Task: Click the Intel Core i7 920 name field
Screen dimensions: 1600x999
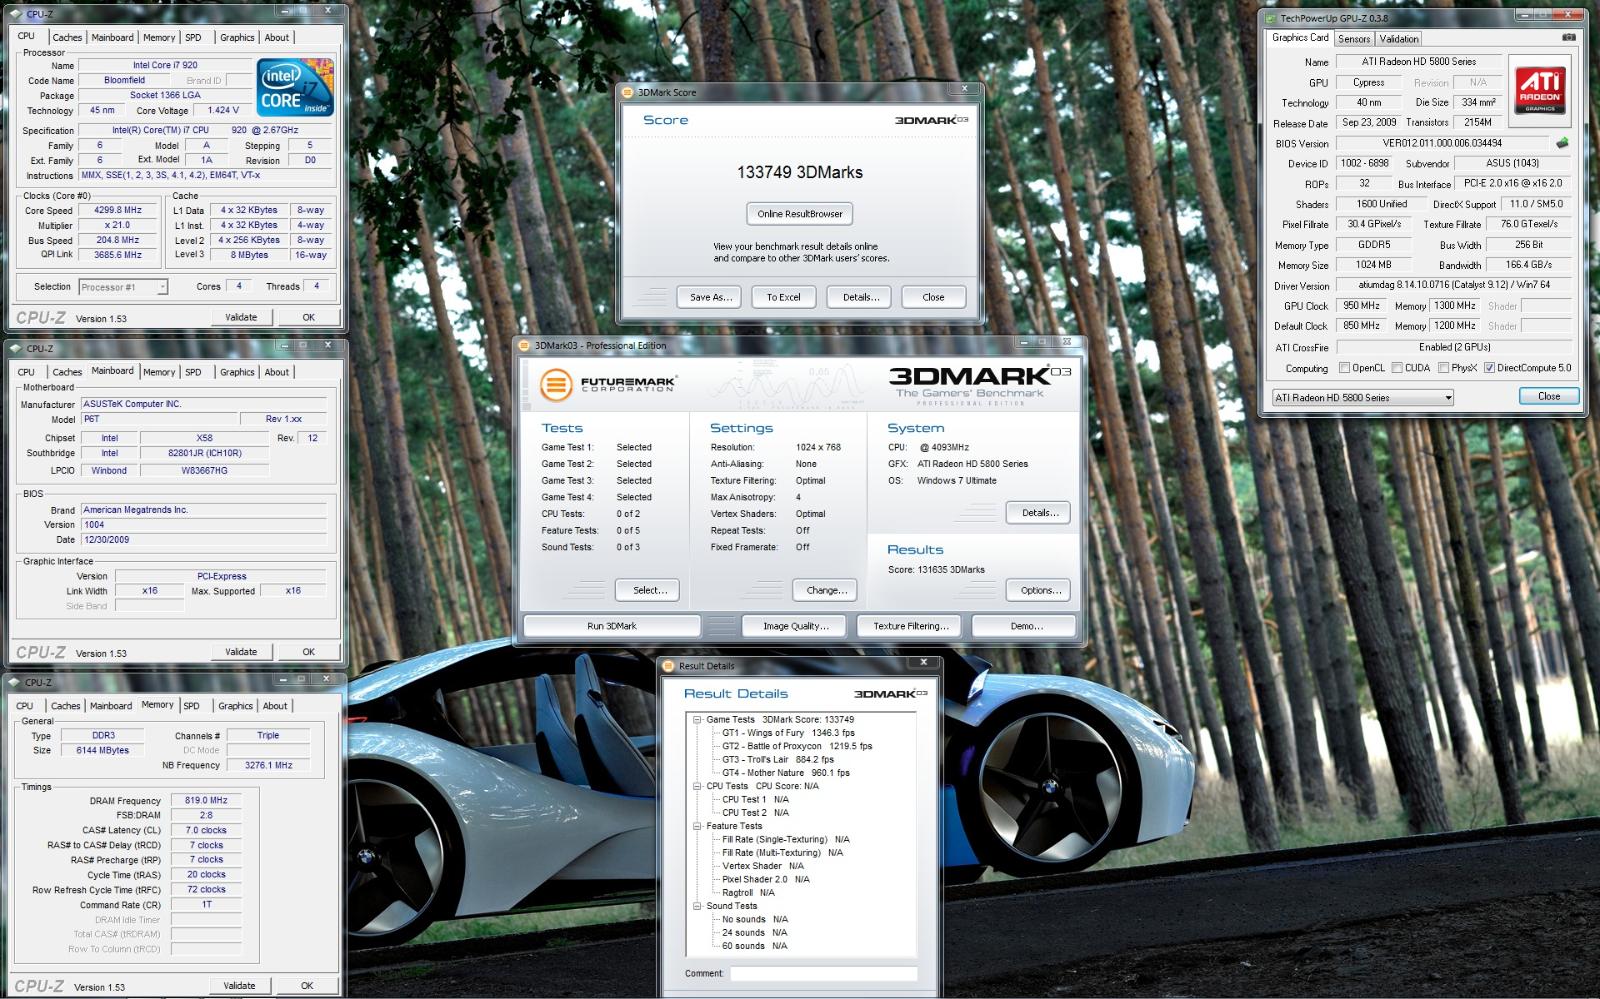Action: 165,65
